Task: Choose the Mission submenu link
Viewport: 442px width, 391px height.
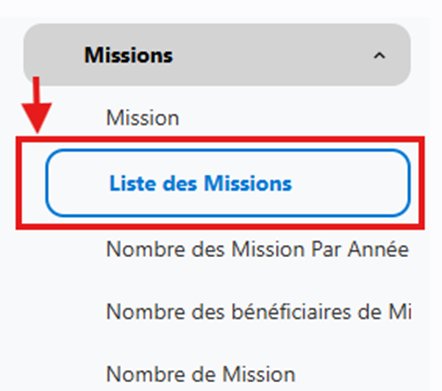Action: (143, 118)
